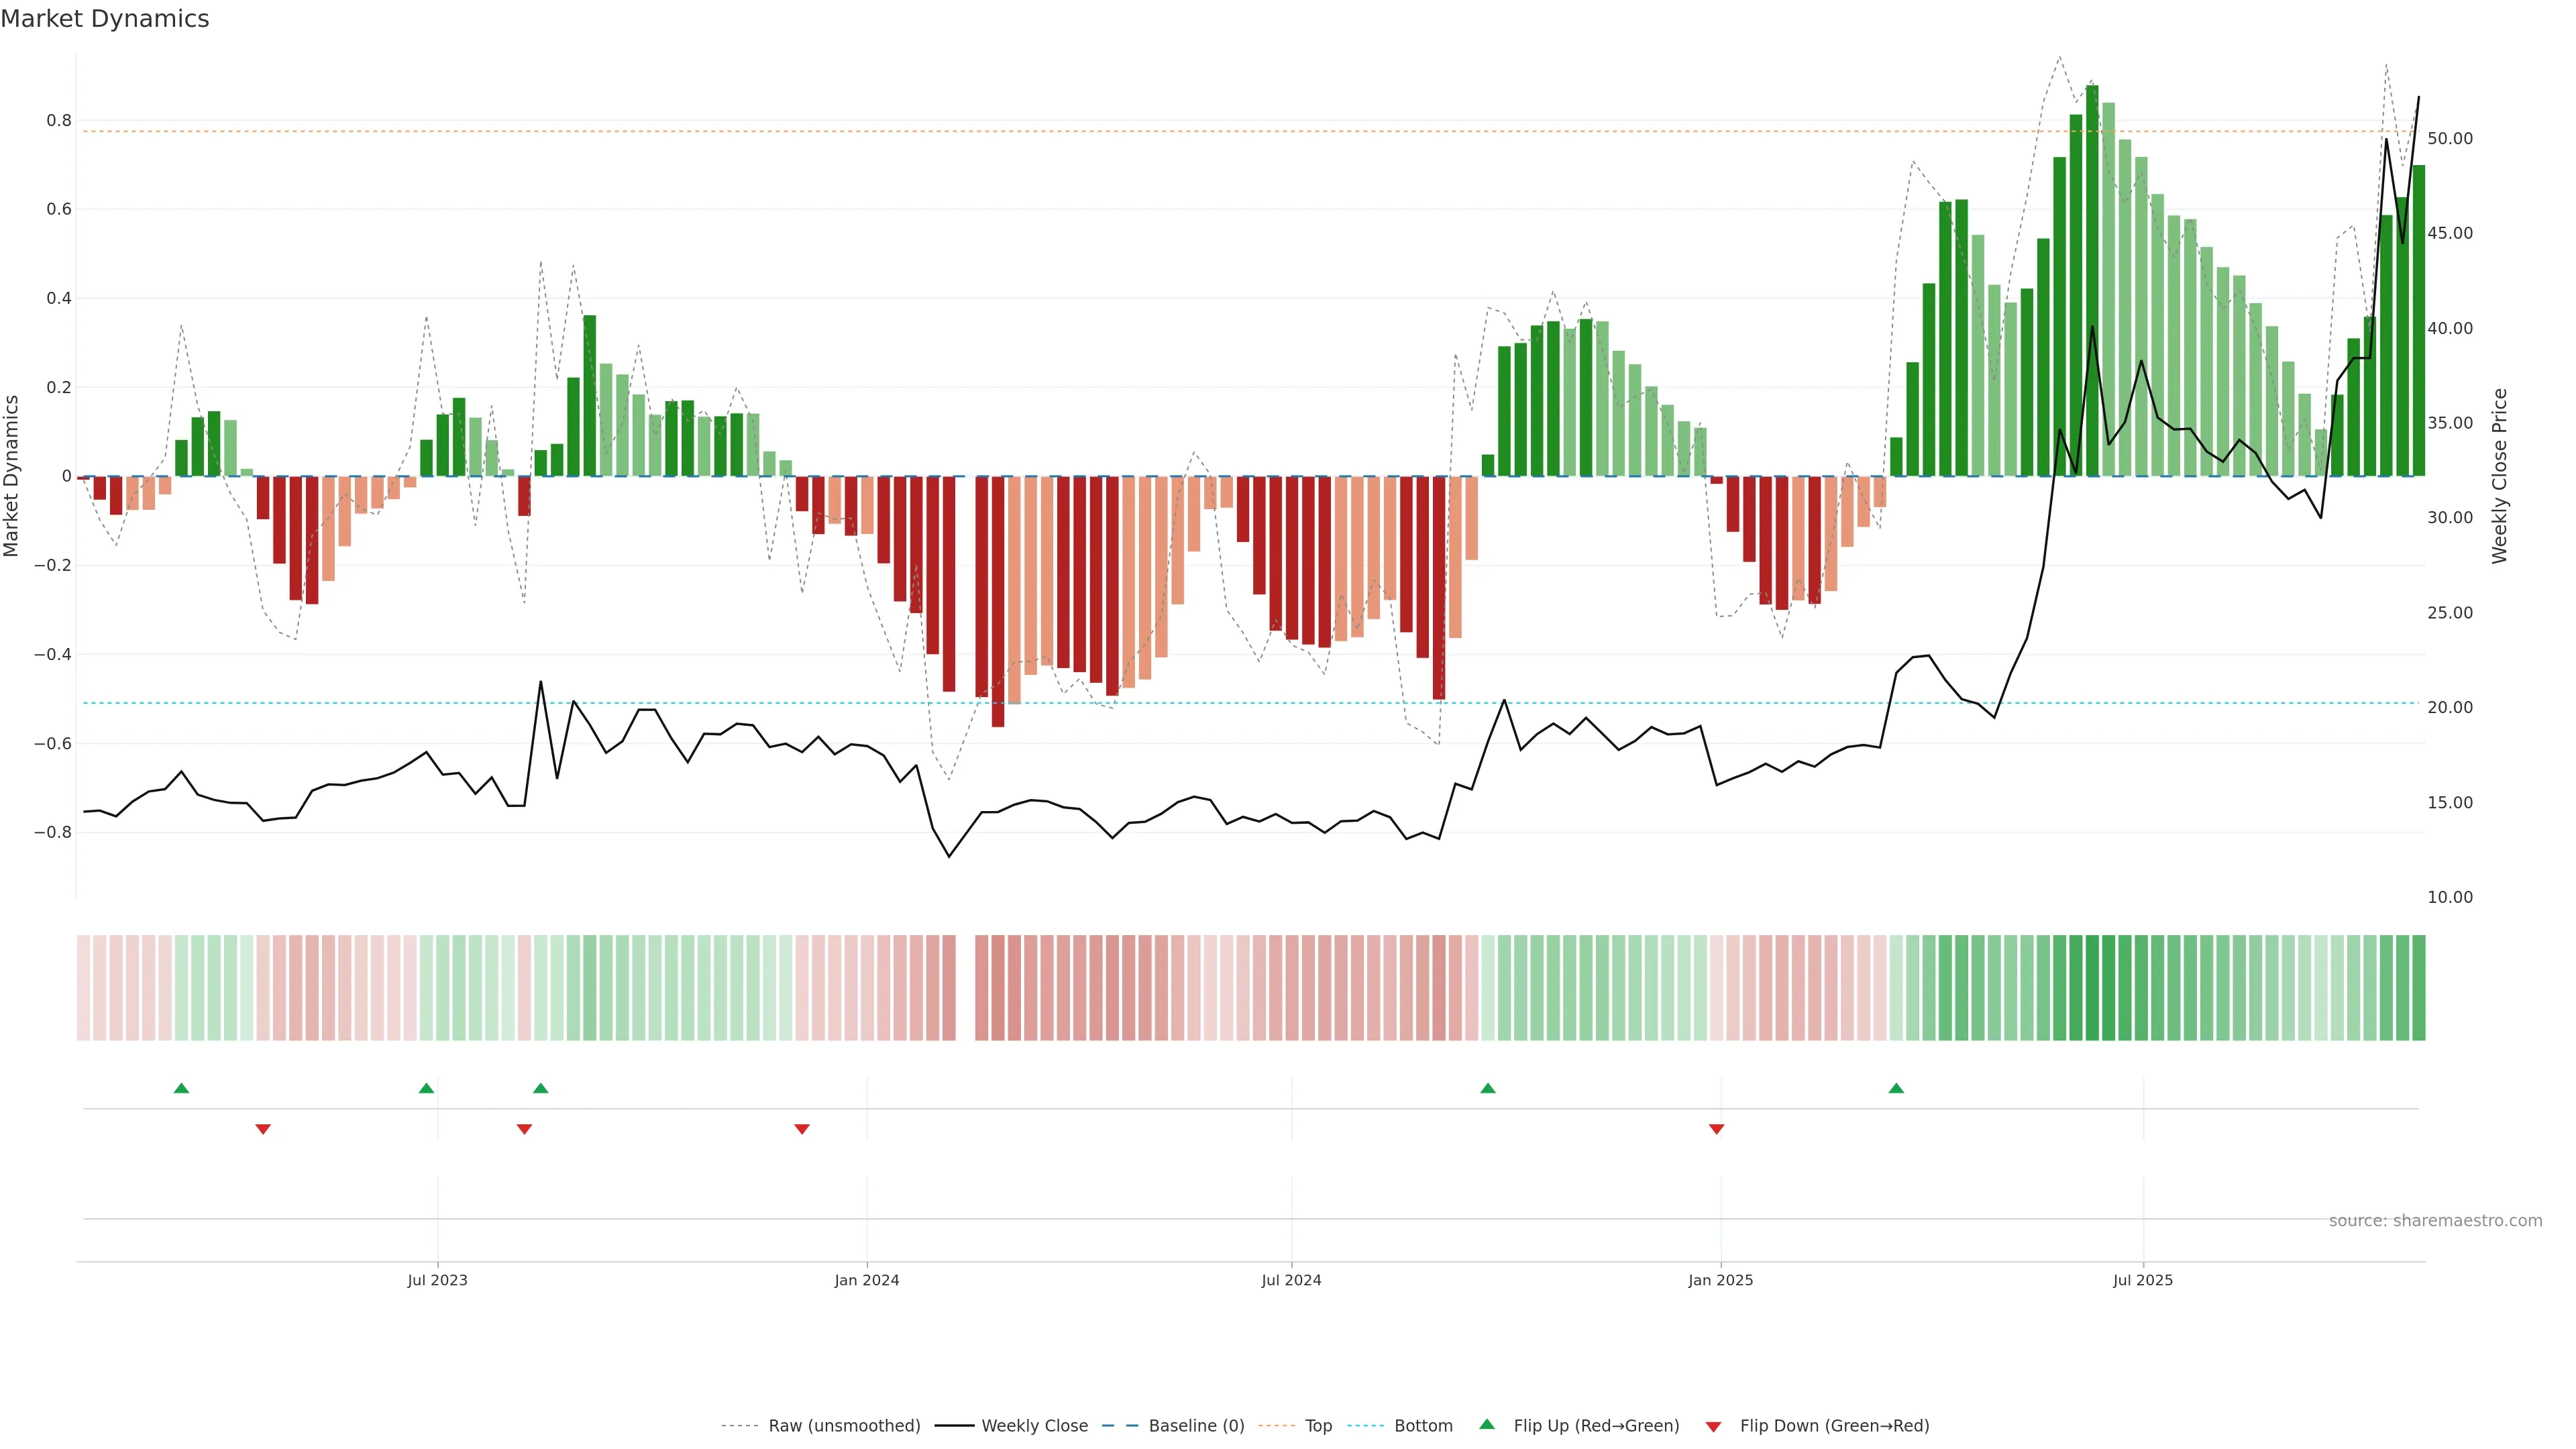This screenshot has height=1449, width=2576.
Task: Click the earliest Flip Up marker on timeline
Action: point(181,1088)
